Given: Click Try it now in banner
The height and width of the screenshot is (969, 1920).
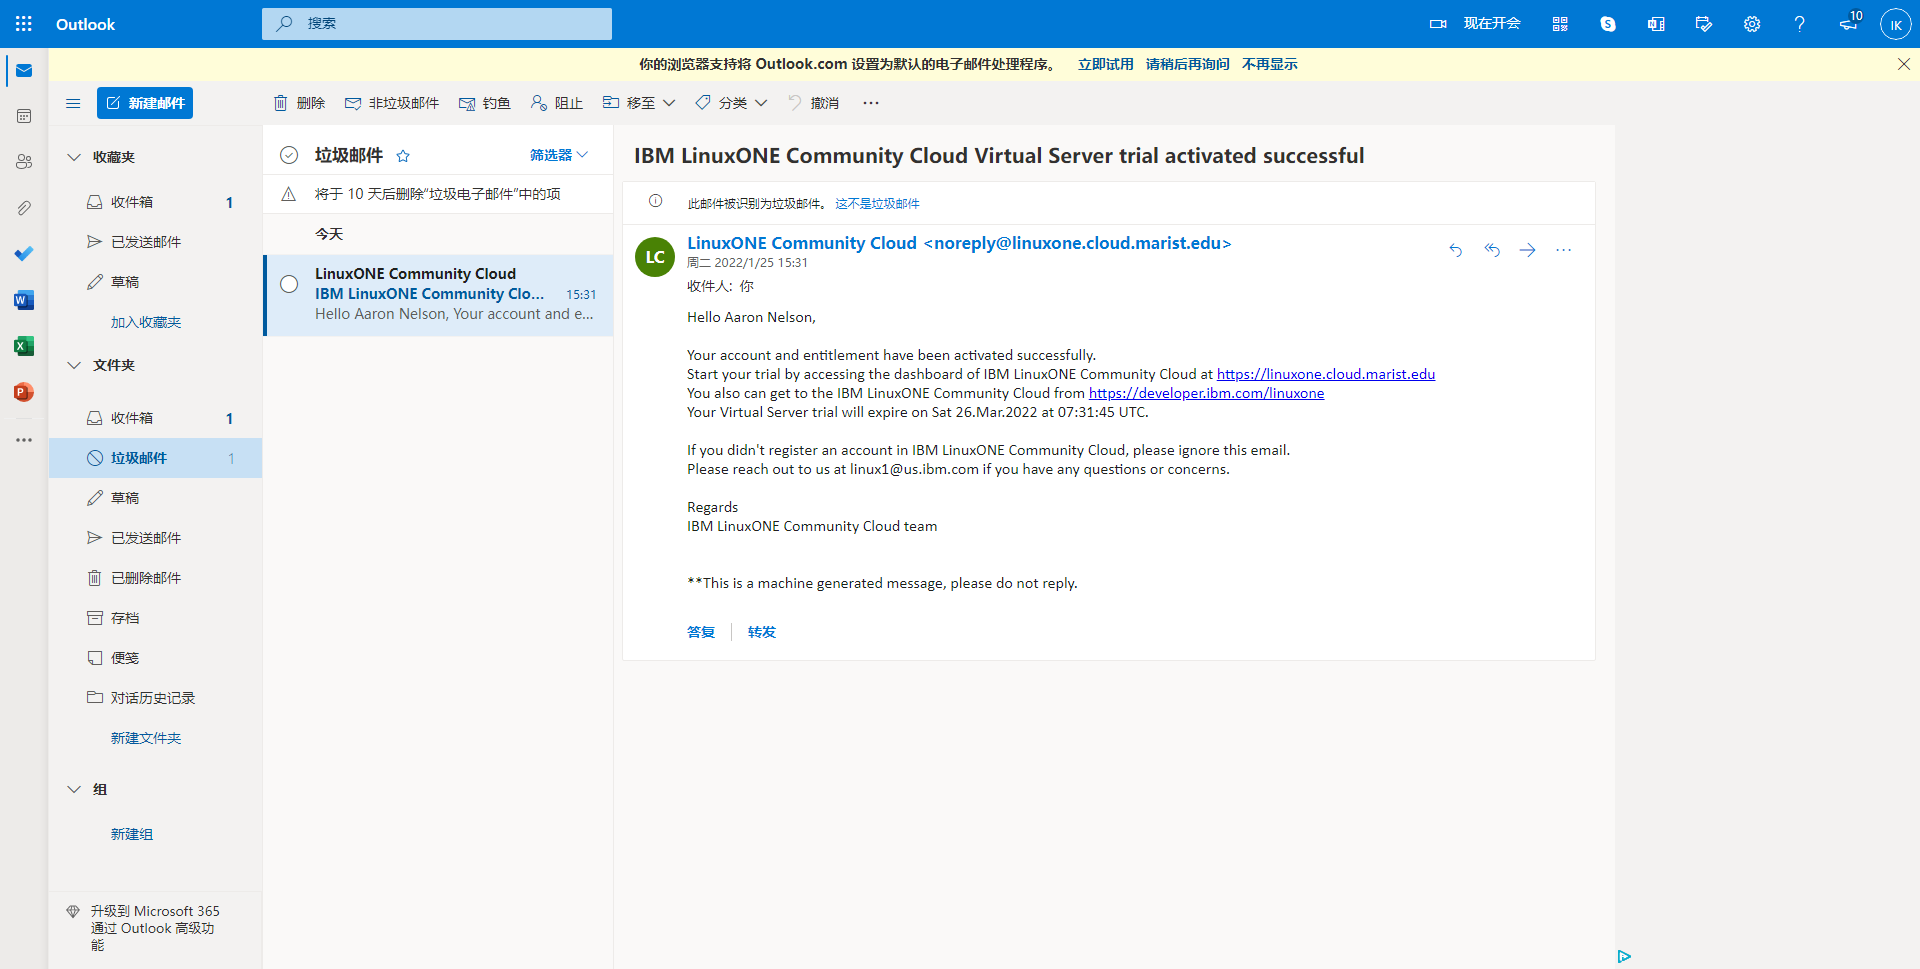Looking at the screenshot, I should tap(1106, 64).
